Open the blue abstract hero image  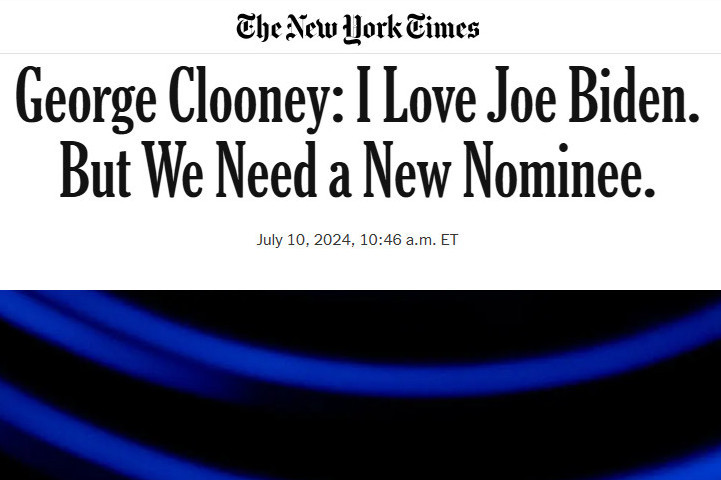(x=360, y=385)
